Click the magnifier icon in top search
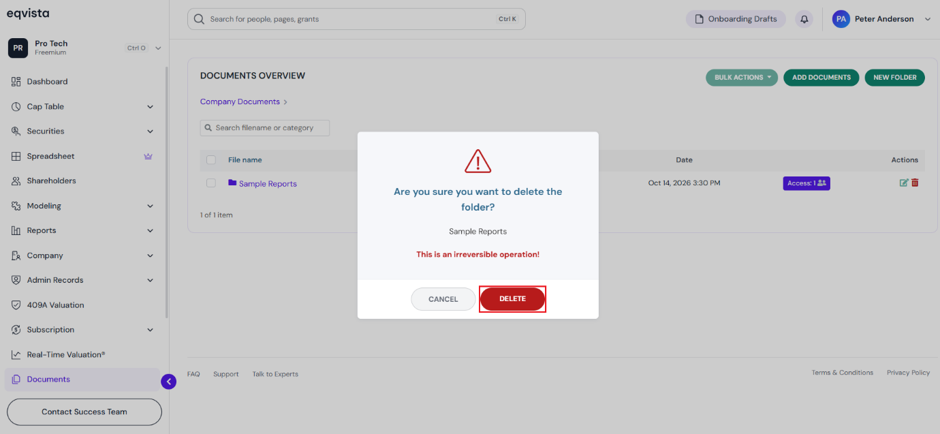This screenshot has width=940, height=434. tap(199, 19)
